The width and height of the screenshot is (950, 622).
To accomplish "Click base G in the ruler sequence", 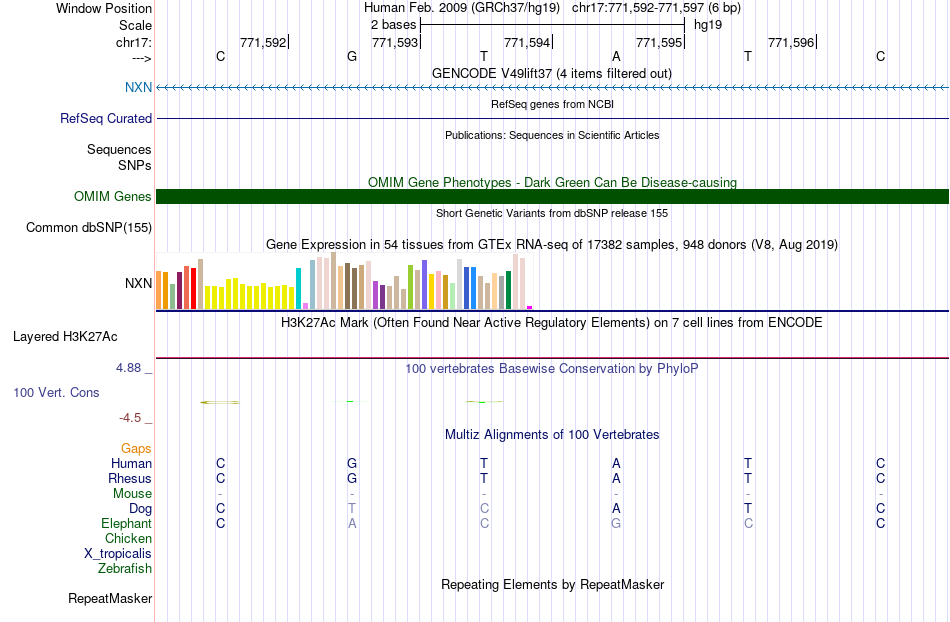I will (352, 56).
